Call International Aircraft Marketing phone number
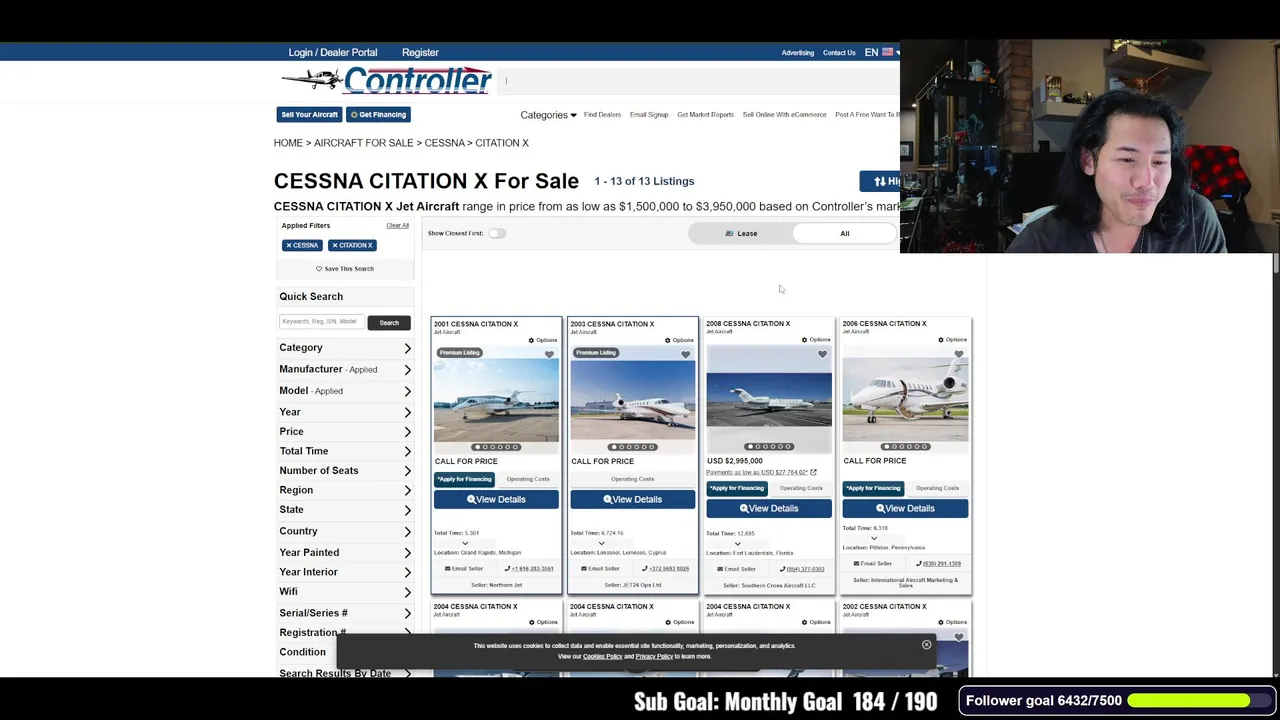 pos(938,564)
